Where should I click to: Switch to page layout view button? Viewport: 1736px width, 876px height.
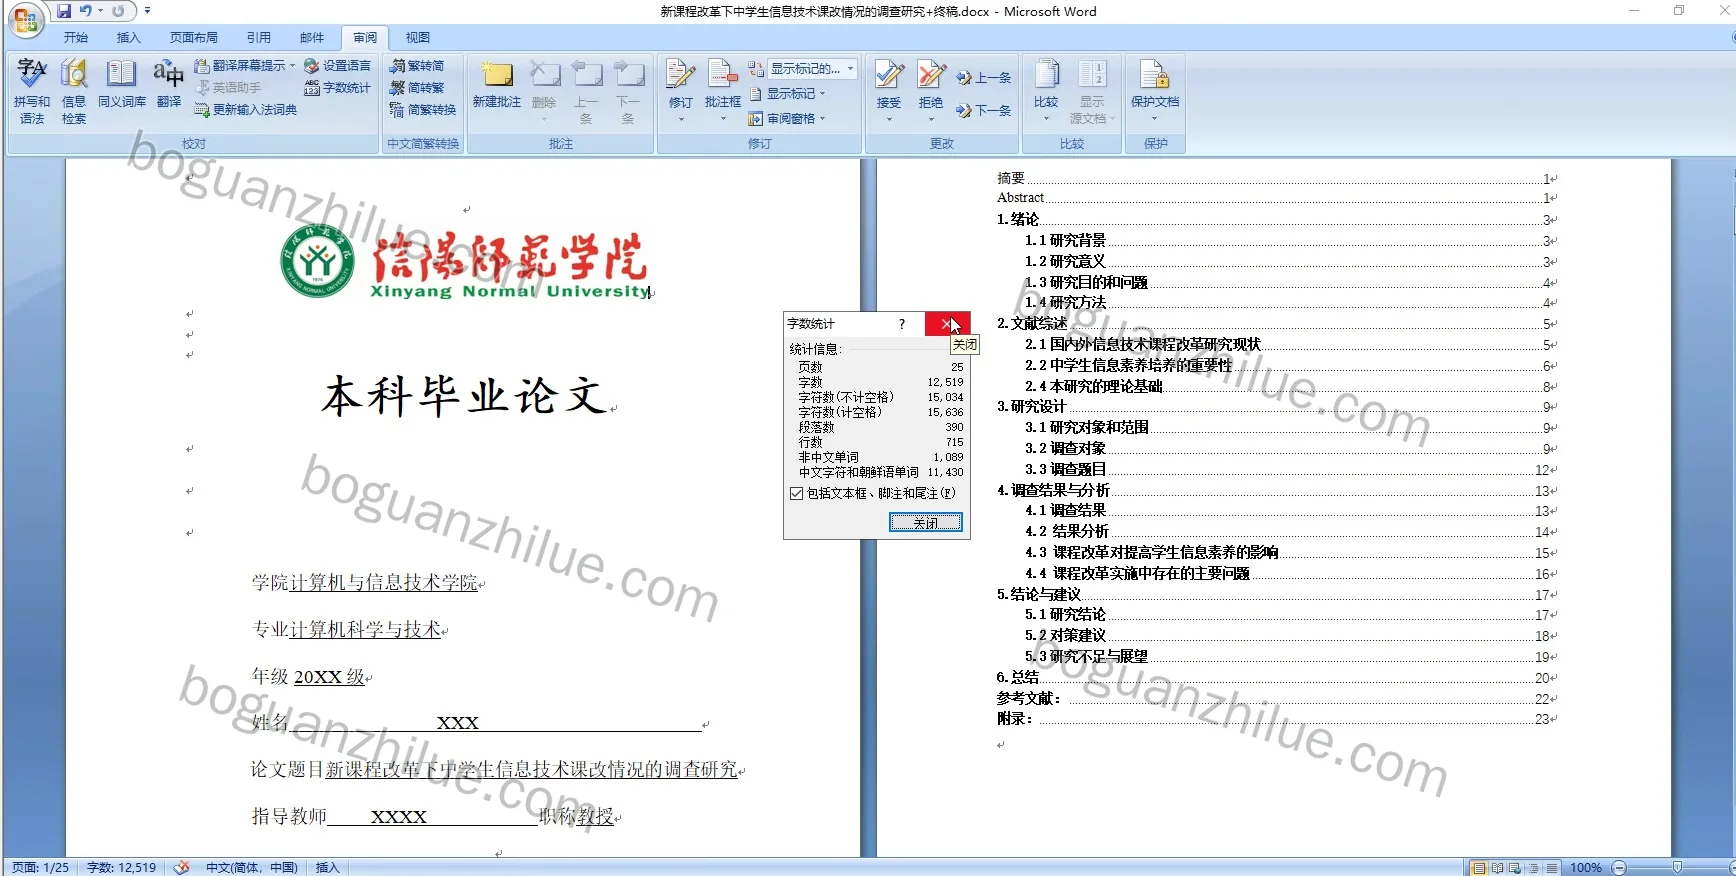point(1479,868)
